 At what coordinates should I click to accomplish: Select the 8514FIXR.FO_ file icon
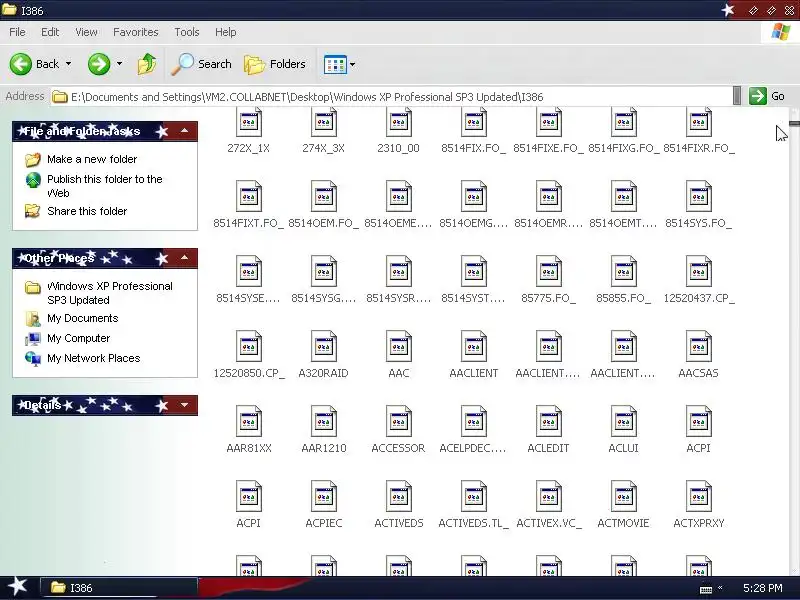(698, 122)
